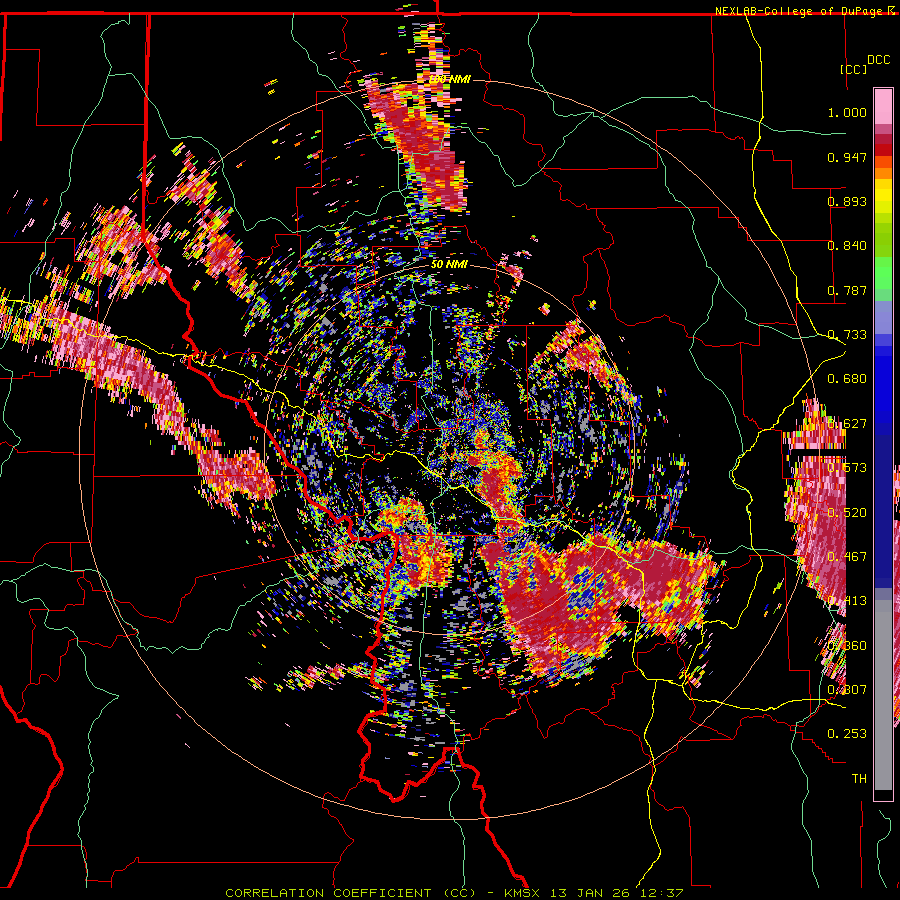Click the 100 NMI range ring label
The image size is (900, 900).
click(x=449, y=79)
